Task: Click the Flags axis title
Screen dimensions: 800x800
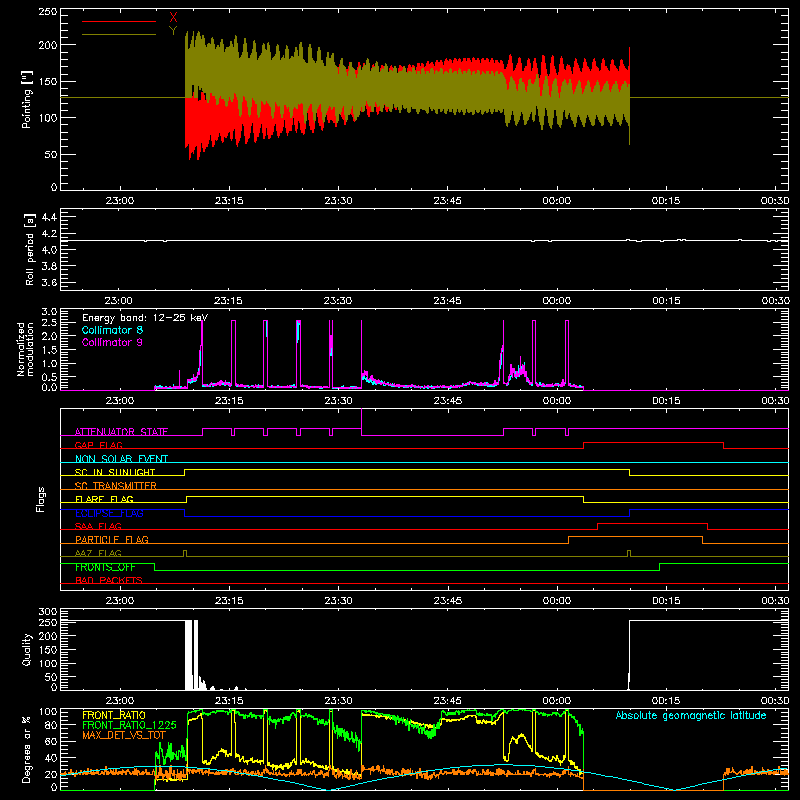Action: (x=40, y=499)
